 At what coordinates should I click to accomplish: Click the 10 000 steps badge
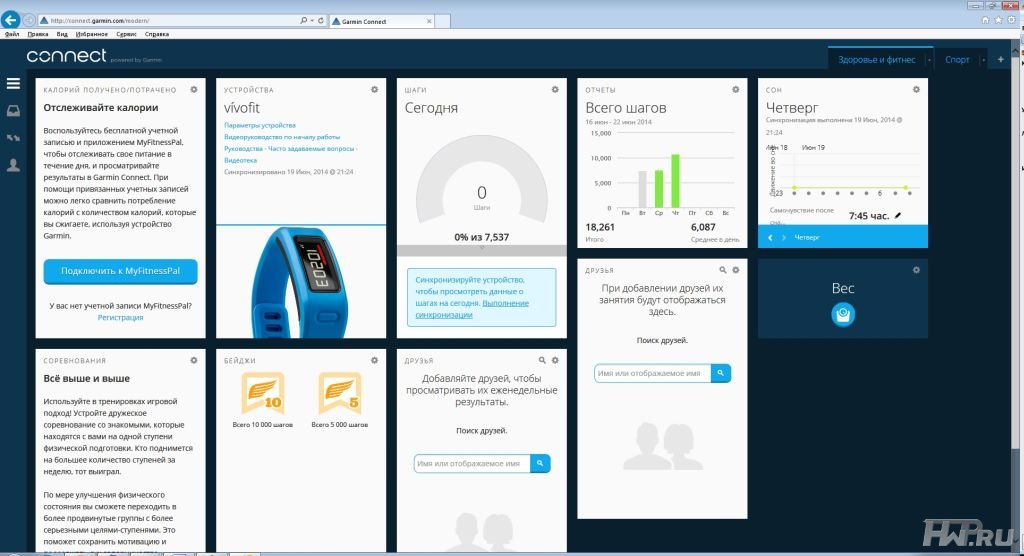coord(263,394)
